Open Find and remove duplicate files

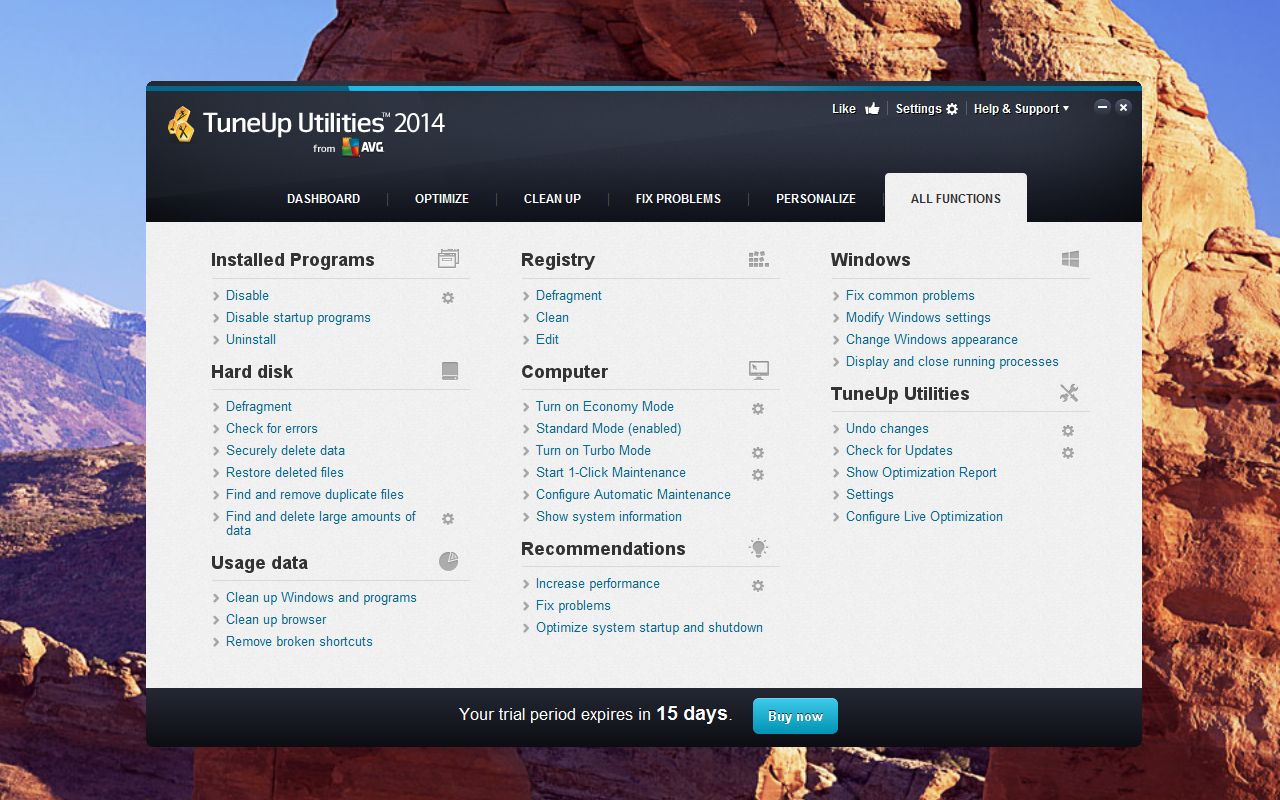(x=315, y=494)
